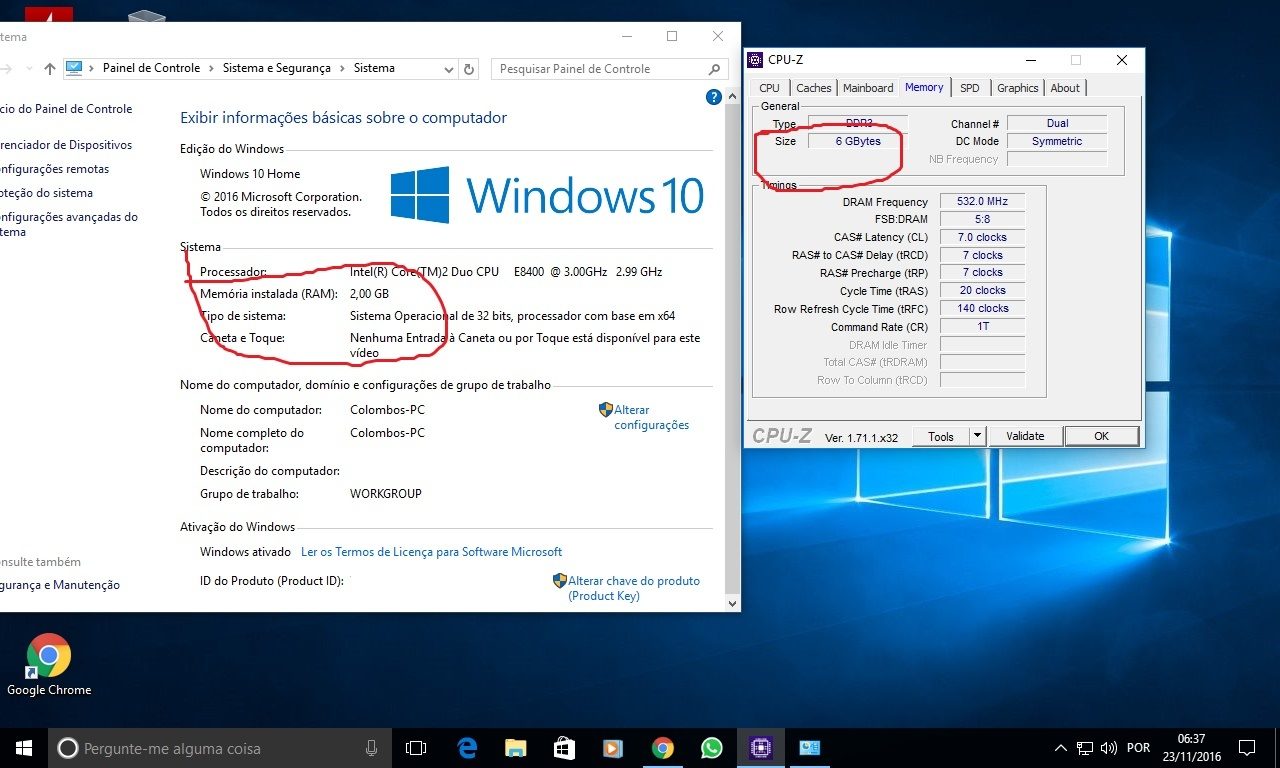Open File Explorer from the taskbar
The image size is (1280, 768).
click(x=515, y=748)
